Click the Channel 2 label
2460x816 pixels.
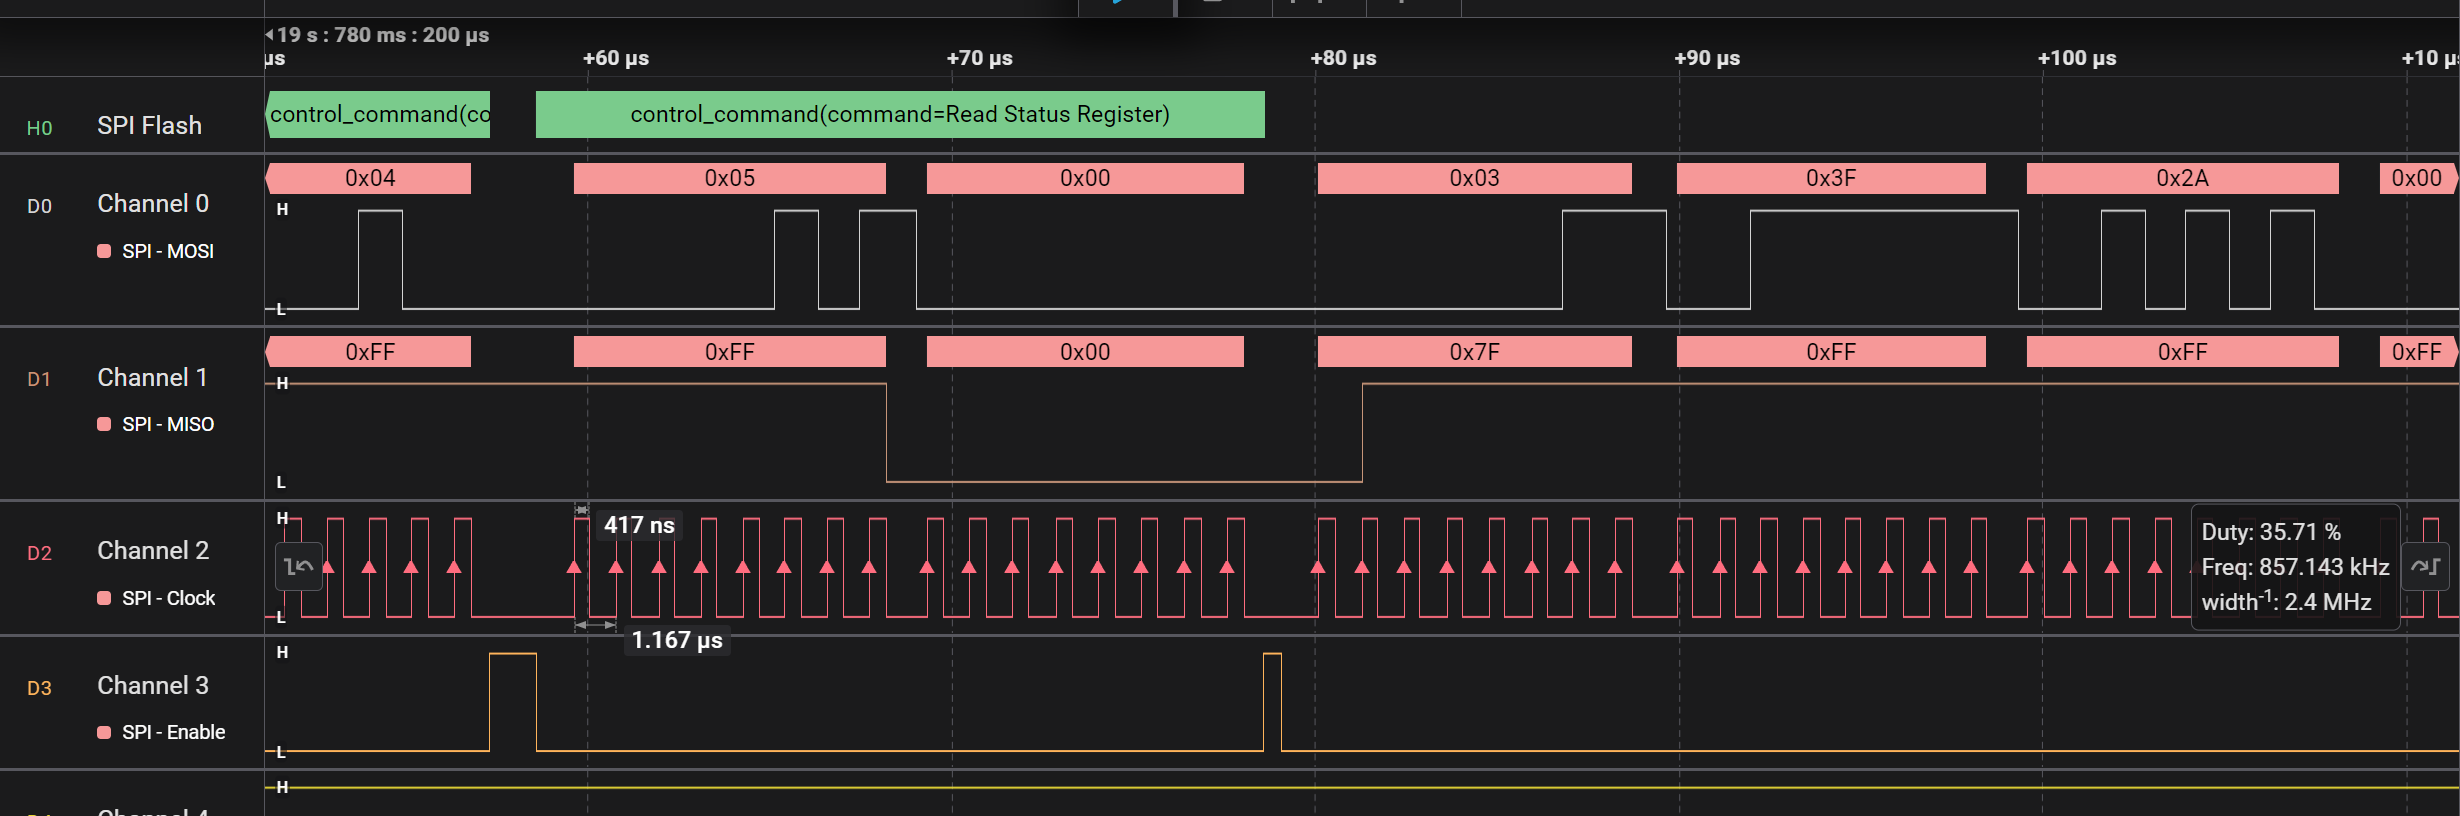pos(153,551)
